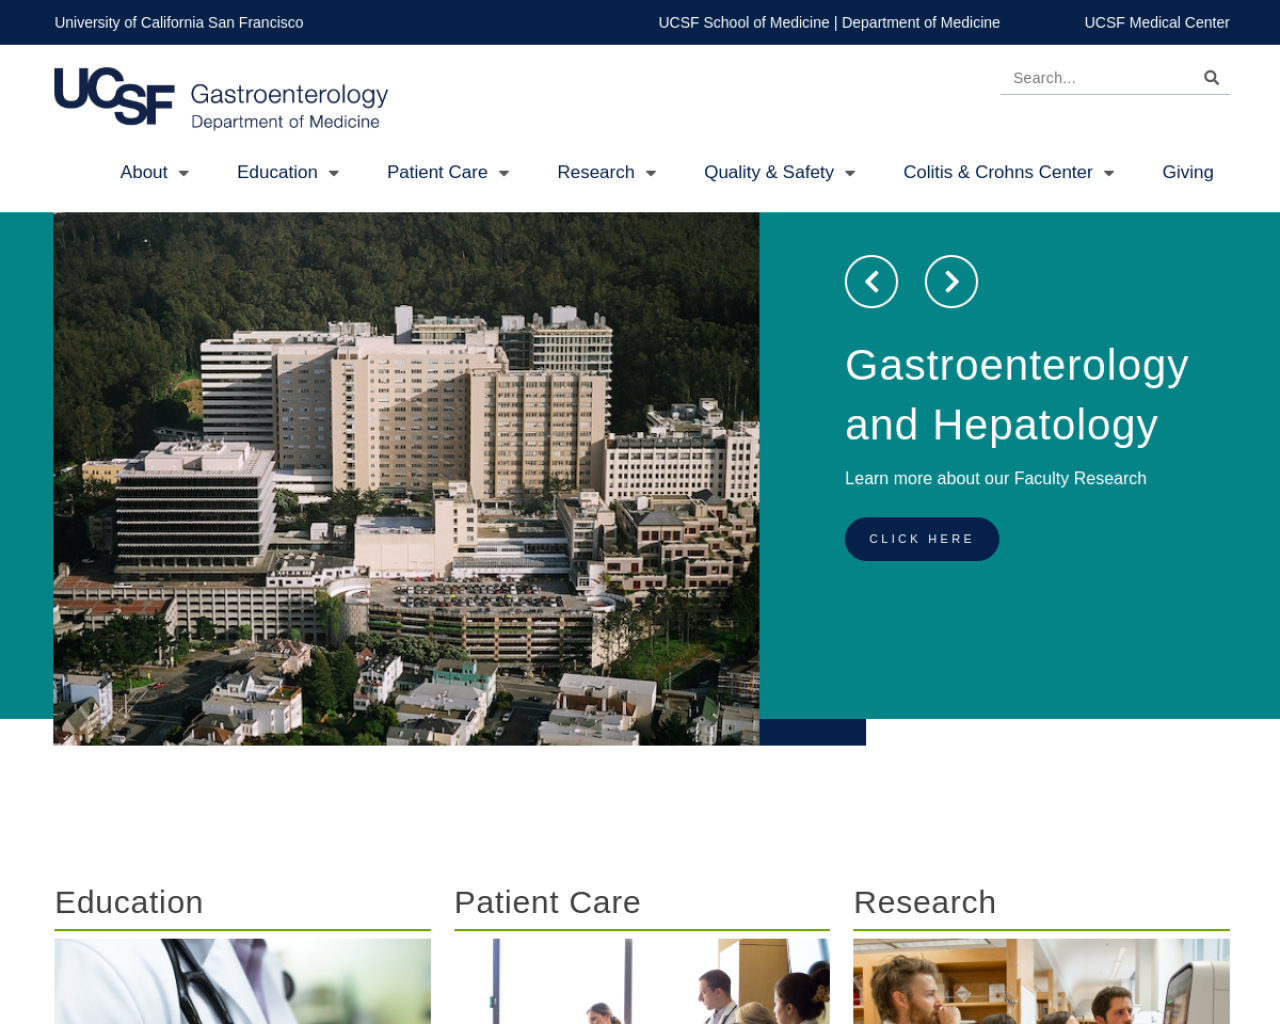1280x1024 pixels.
Task: Click the Research section heading
Action: point(925,902)
